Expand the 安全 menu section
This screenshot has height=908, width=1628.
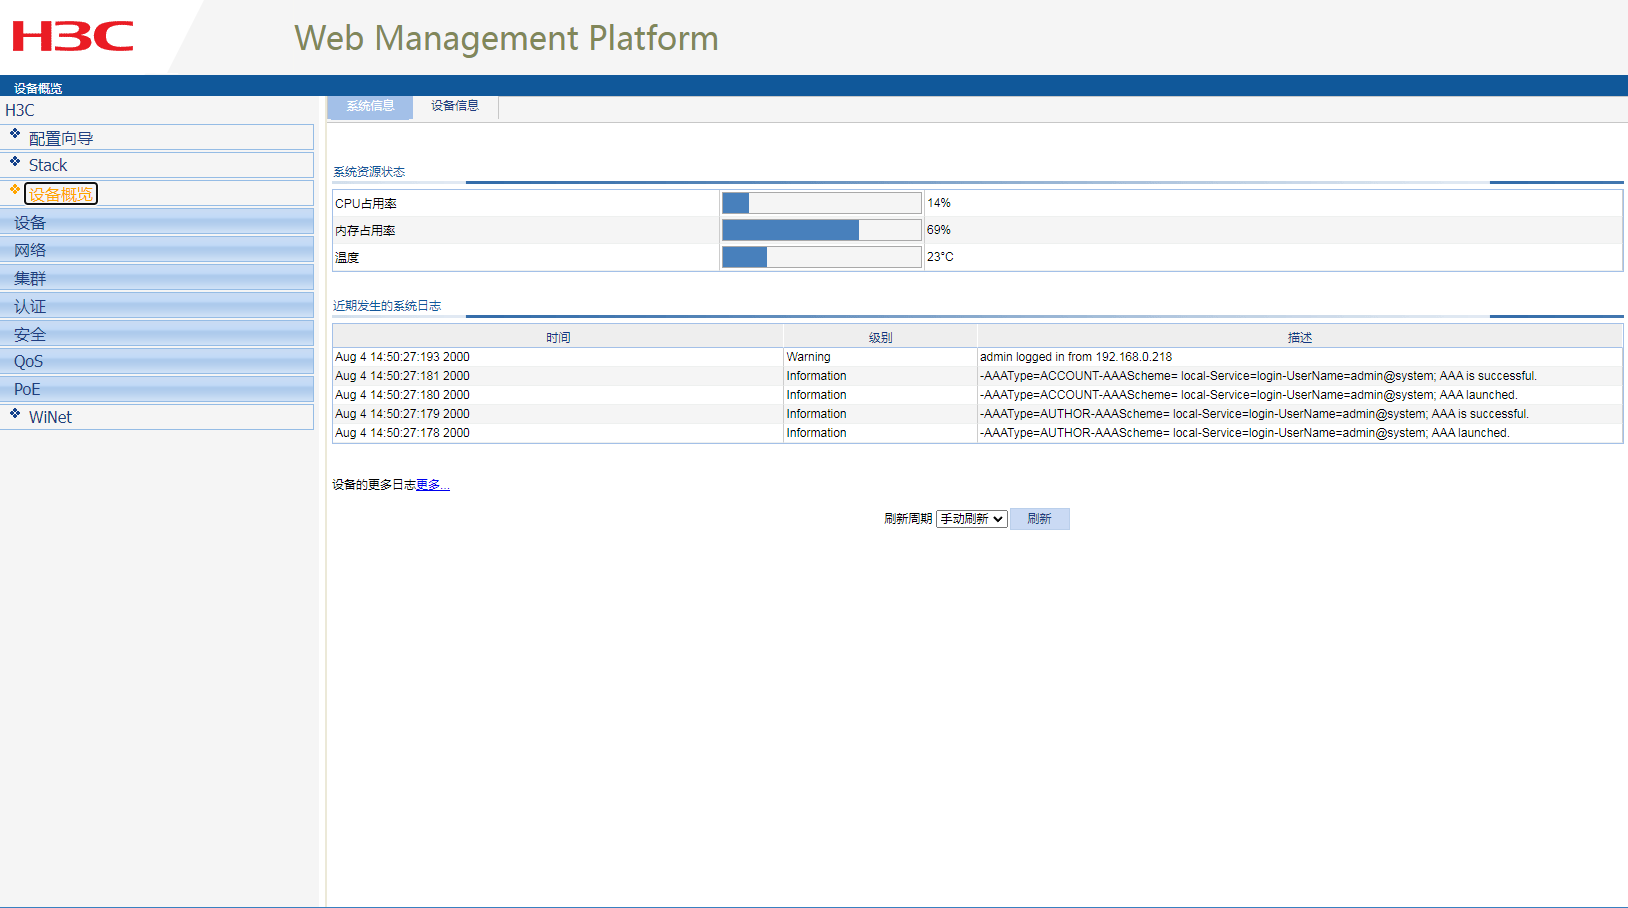pyautogui.click(x=30, y=334)
